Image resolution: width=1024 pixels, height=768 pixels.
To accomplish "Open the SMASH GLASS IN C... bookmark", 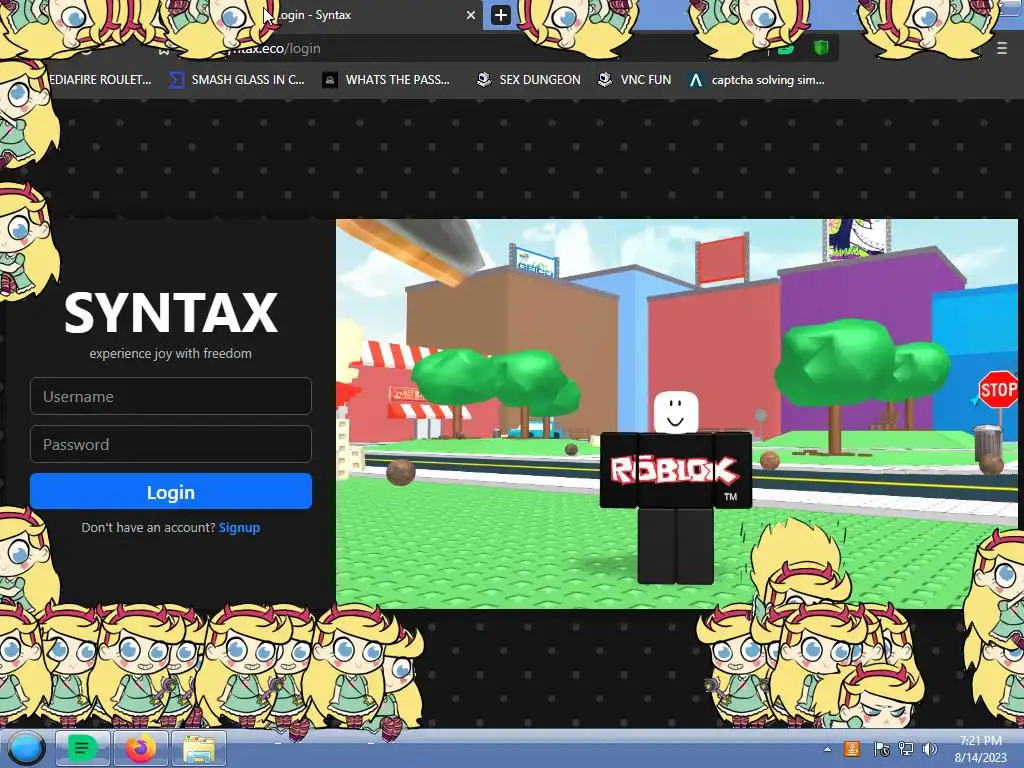I will (x=236, y=80).
